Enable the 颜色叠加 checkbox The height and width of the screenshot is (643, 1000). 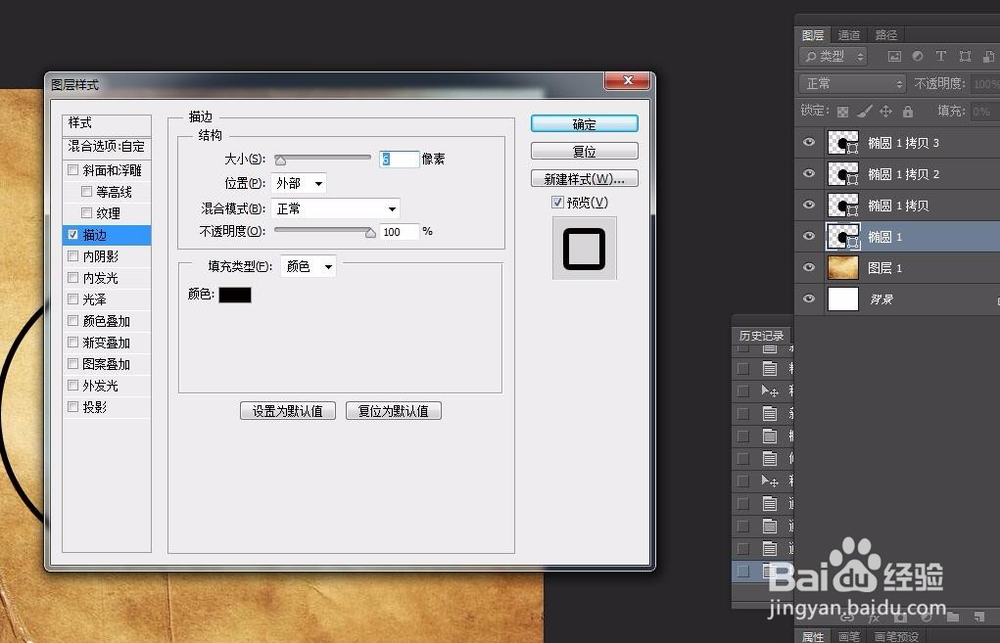point(73,320)
